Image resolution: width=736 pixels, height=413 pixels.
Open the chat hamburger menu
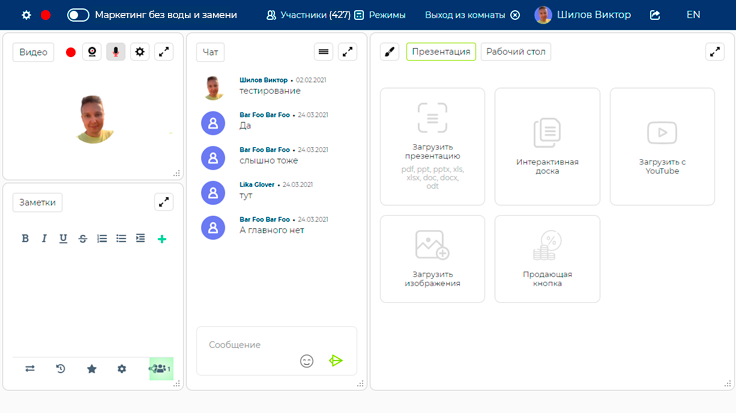point(323,52)
